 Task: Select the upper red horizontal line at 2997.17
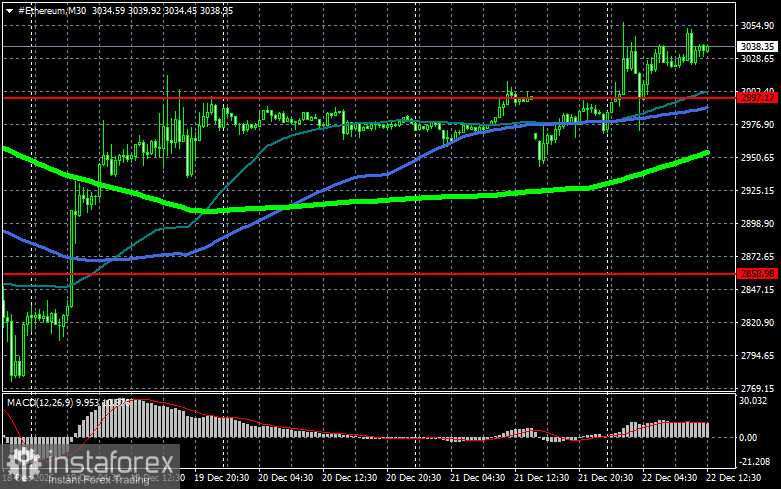369,98
